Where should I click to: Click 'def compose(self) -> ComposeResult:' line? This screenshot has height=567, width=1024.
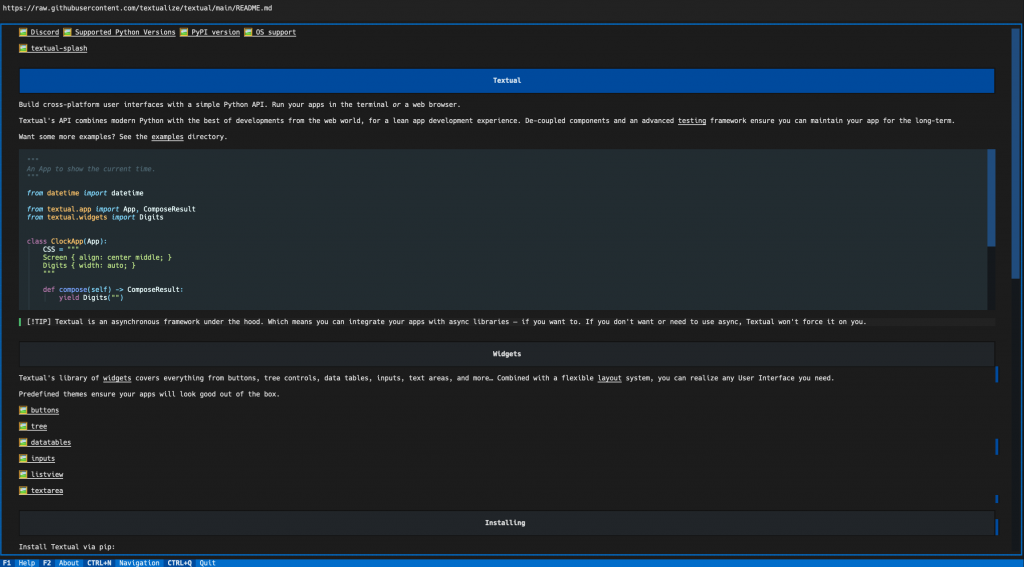tap(113, 289)
